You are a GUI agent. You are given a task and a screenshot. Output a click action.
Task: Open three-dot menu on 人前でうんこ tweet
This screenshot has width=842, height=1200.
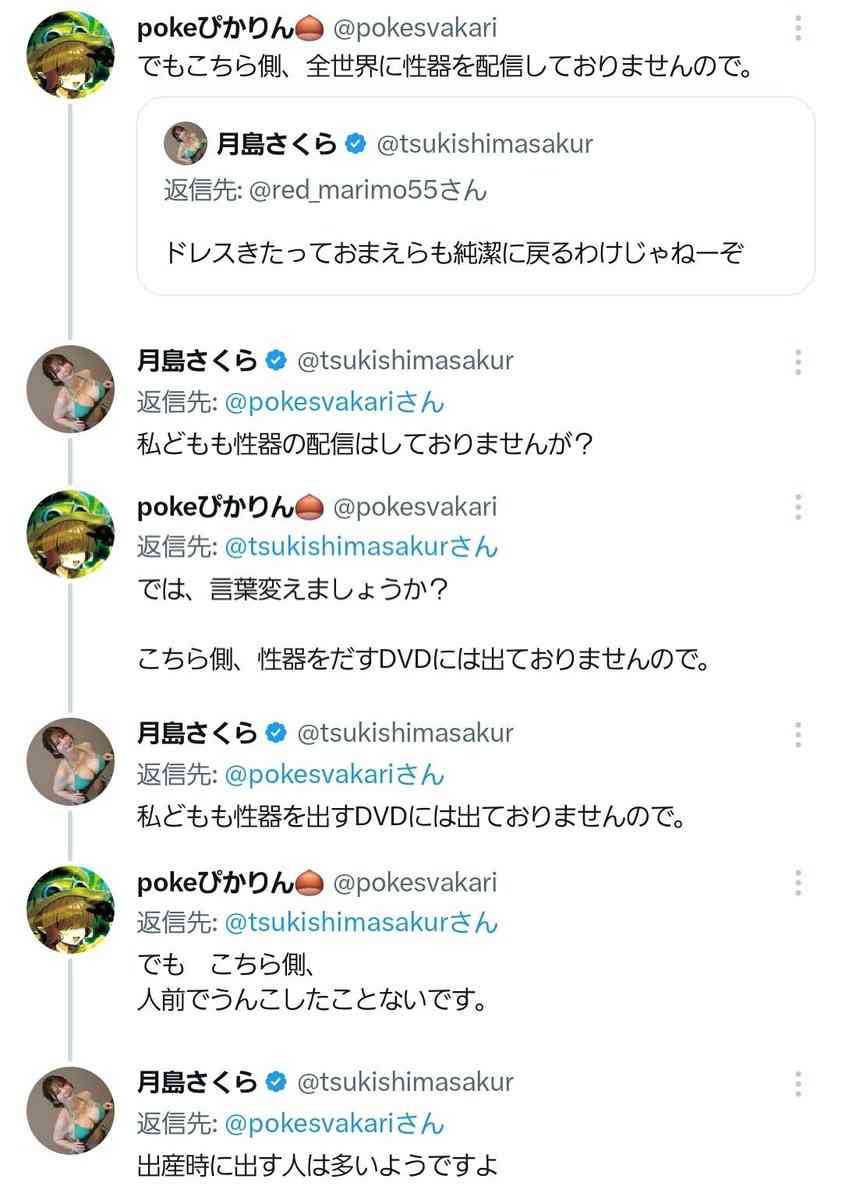point(797,882)
